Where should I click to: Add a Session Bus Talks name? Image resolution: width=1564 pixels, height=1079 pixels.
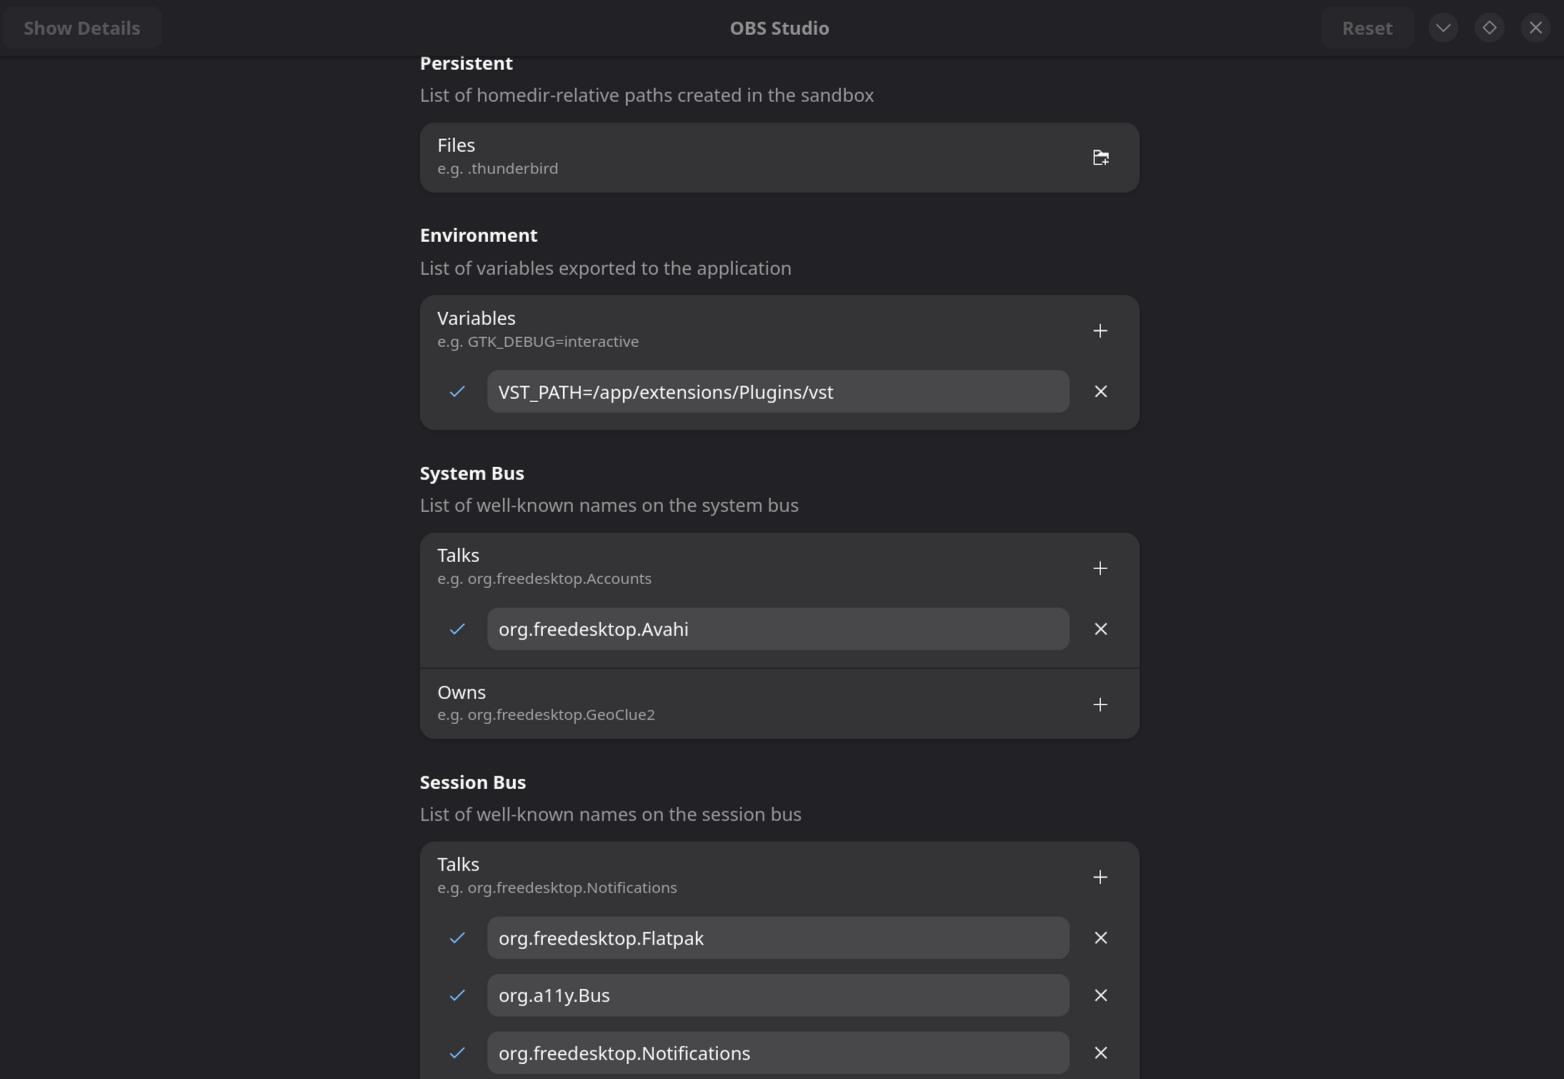tap(1100, 877)
